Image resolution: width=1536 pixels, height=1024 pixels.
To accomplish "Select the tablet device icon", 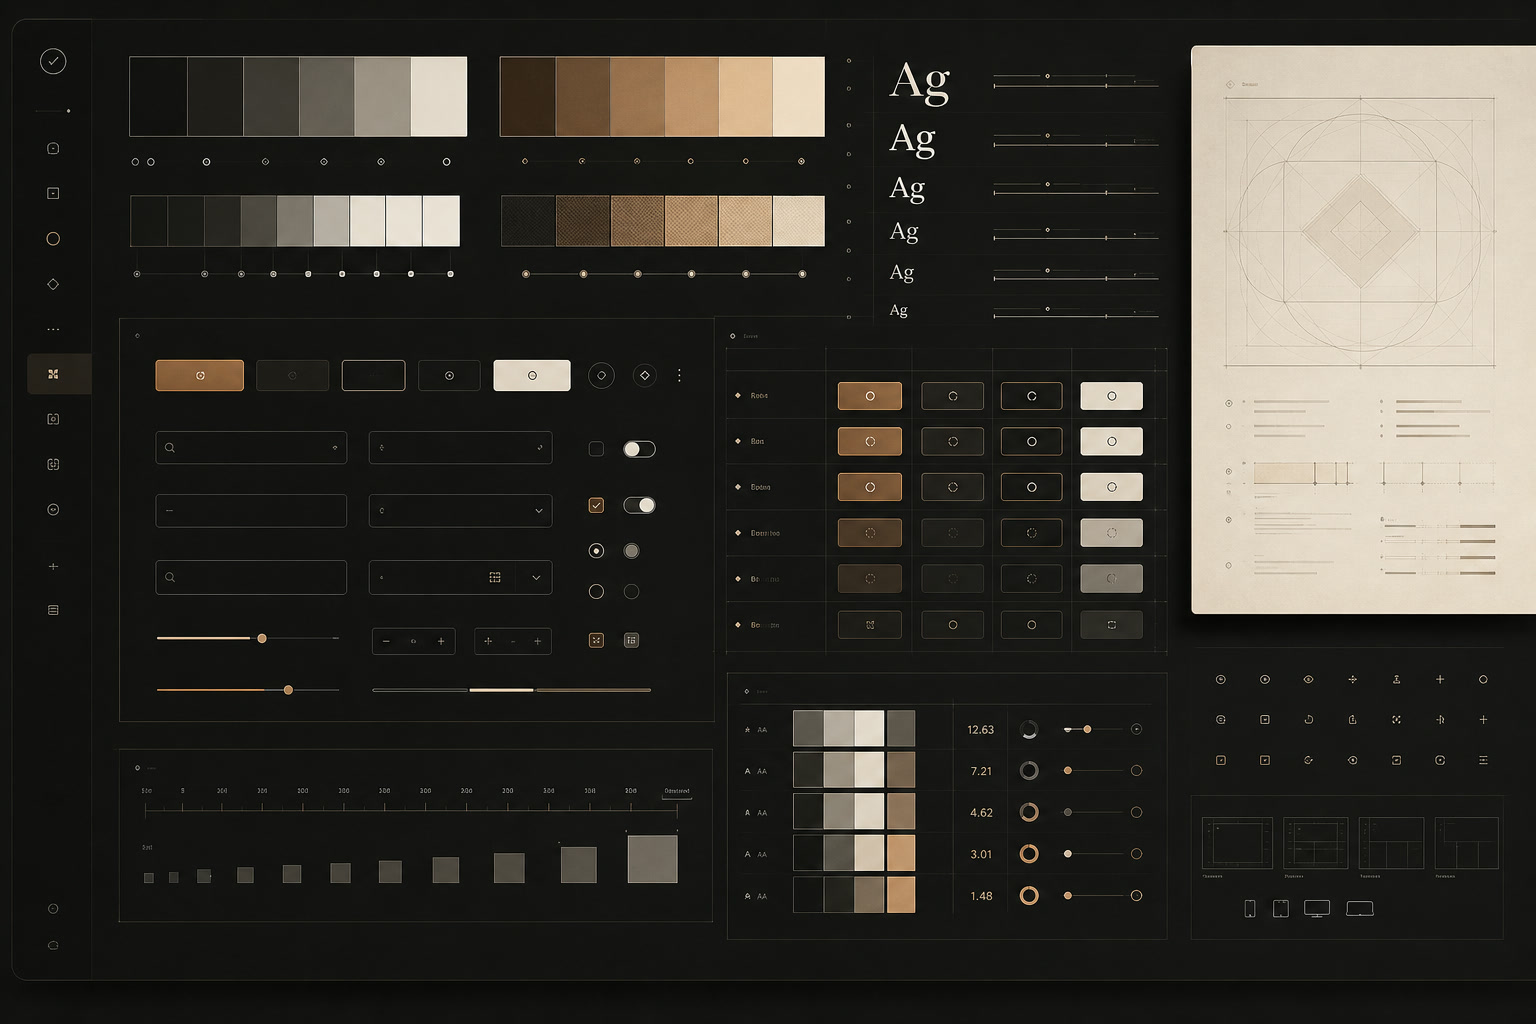I will (1280, 908).
